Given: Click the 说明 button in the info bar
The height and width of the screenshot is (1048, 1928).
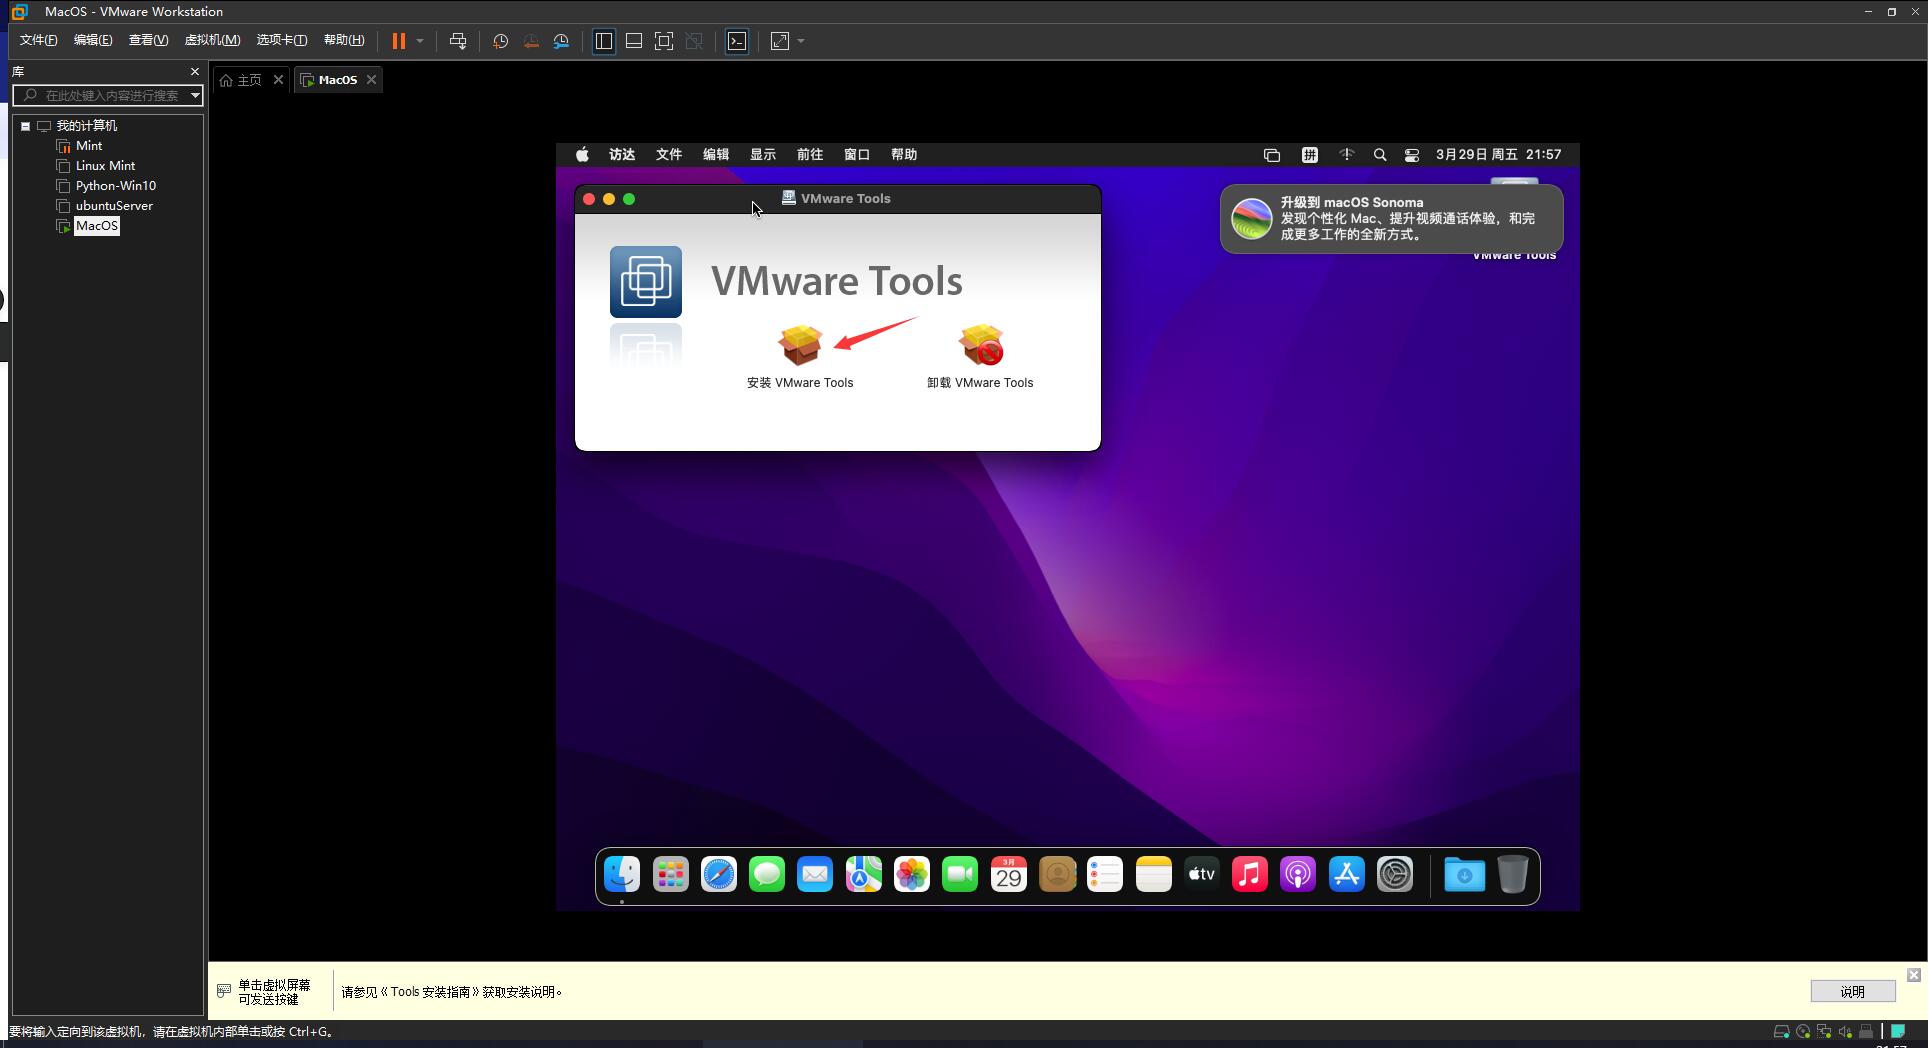Looking at the screenshot, I should [x=1852, y=991].
